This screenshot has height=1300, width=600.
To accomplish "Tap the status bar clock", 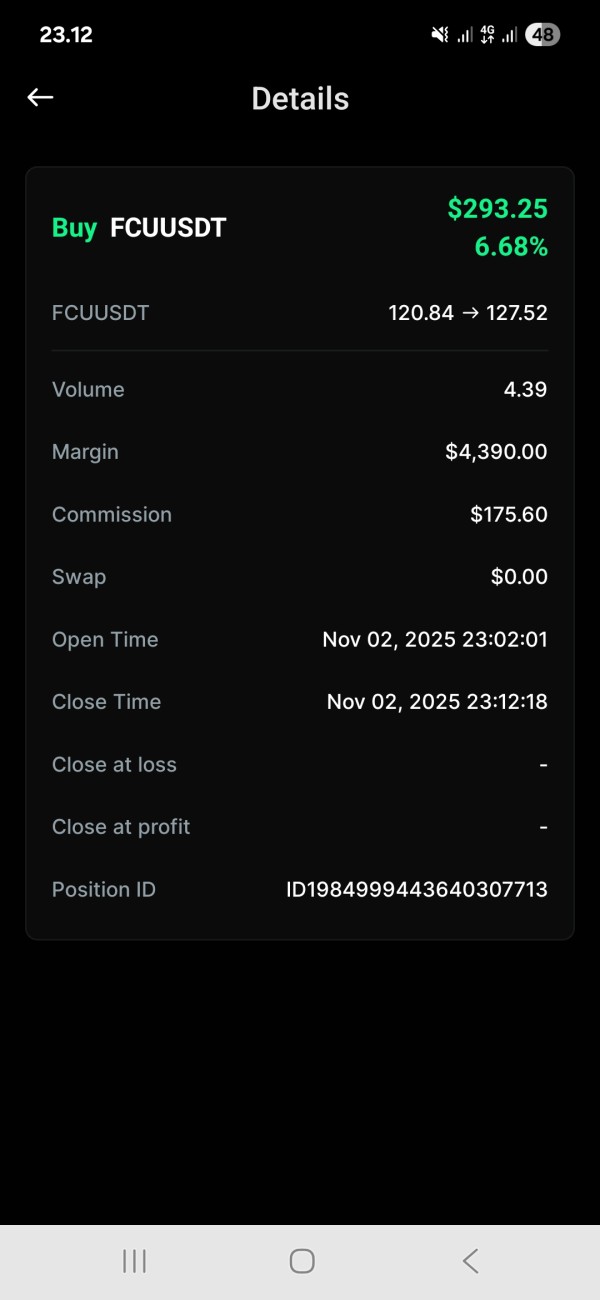I will (x=66, y=35).
